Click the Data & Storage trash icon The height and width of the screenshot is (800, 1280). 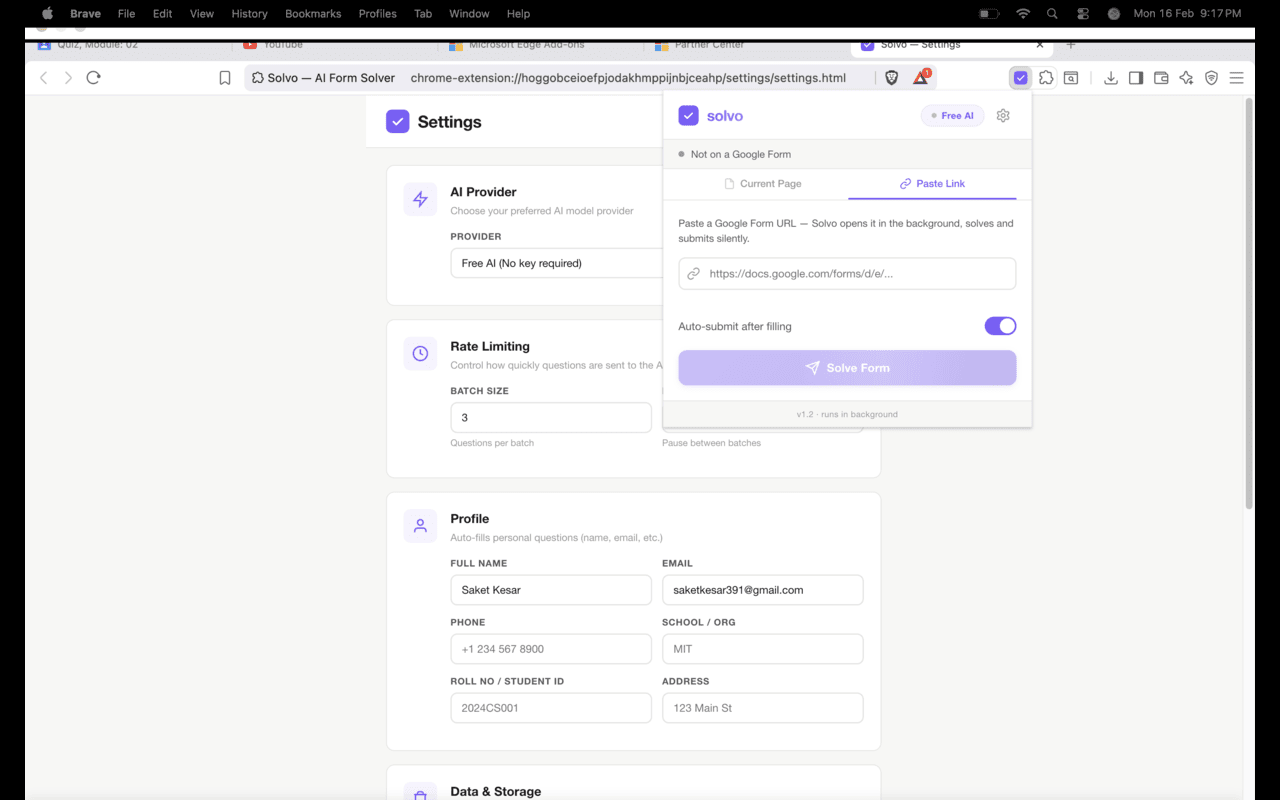(420, 793)
